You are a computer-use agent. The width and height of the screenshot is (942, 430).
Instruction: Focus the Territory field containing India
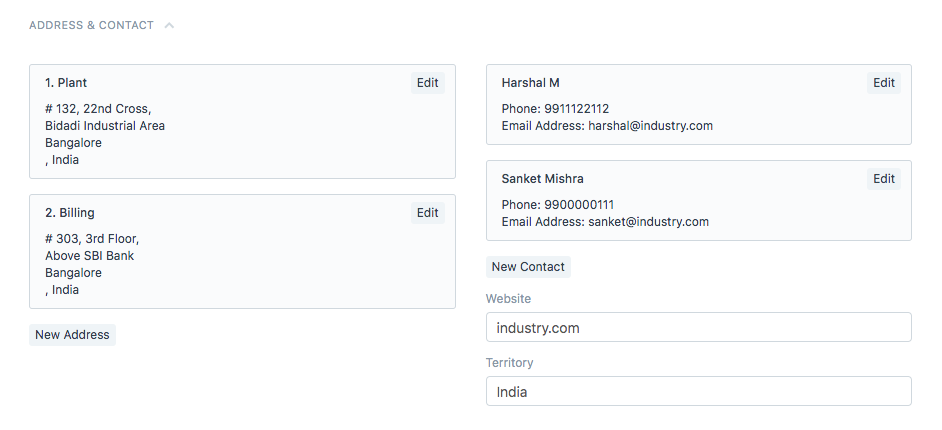[698, 392]
